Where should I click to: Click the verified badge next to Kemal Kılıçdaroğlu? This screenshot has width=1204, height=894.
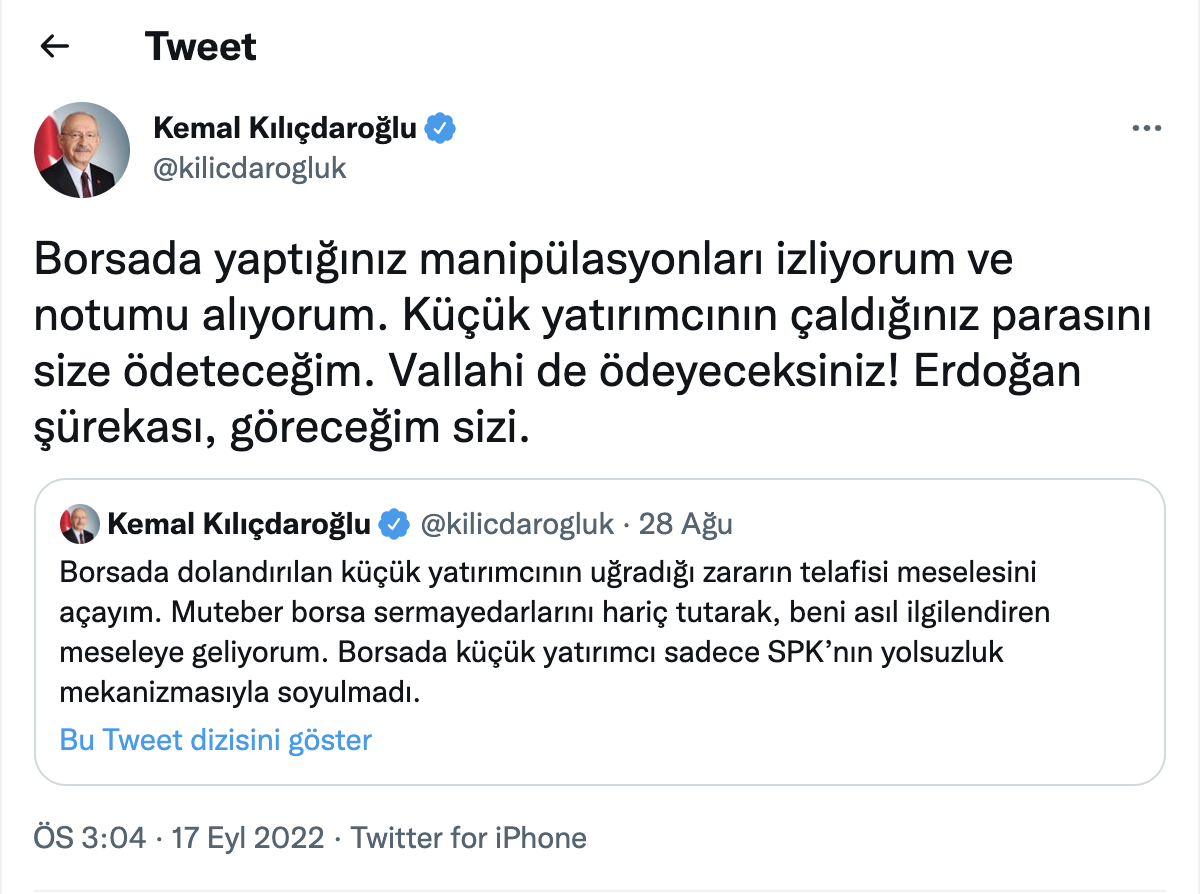441,128
